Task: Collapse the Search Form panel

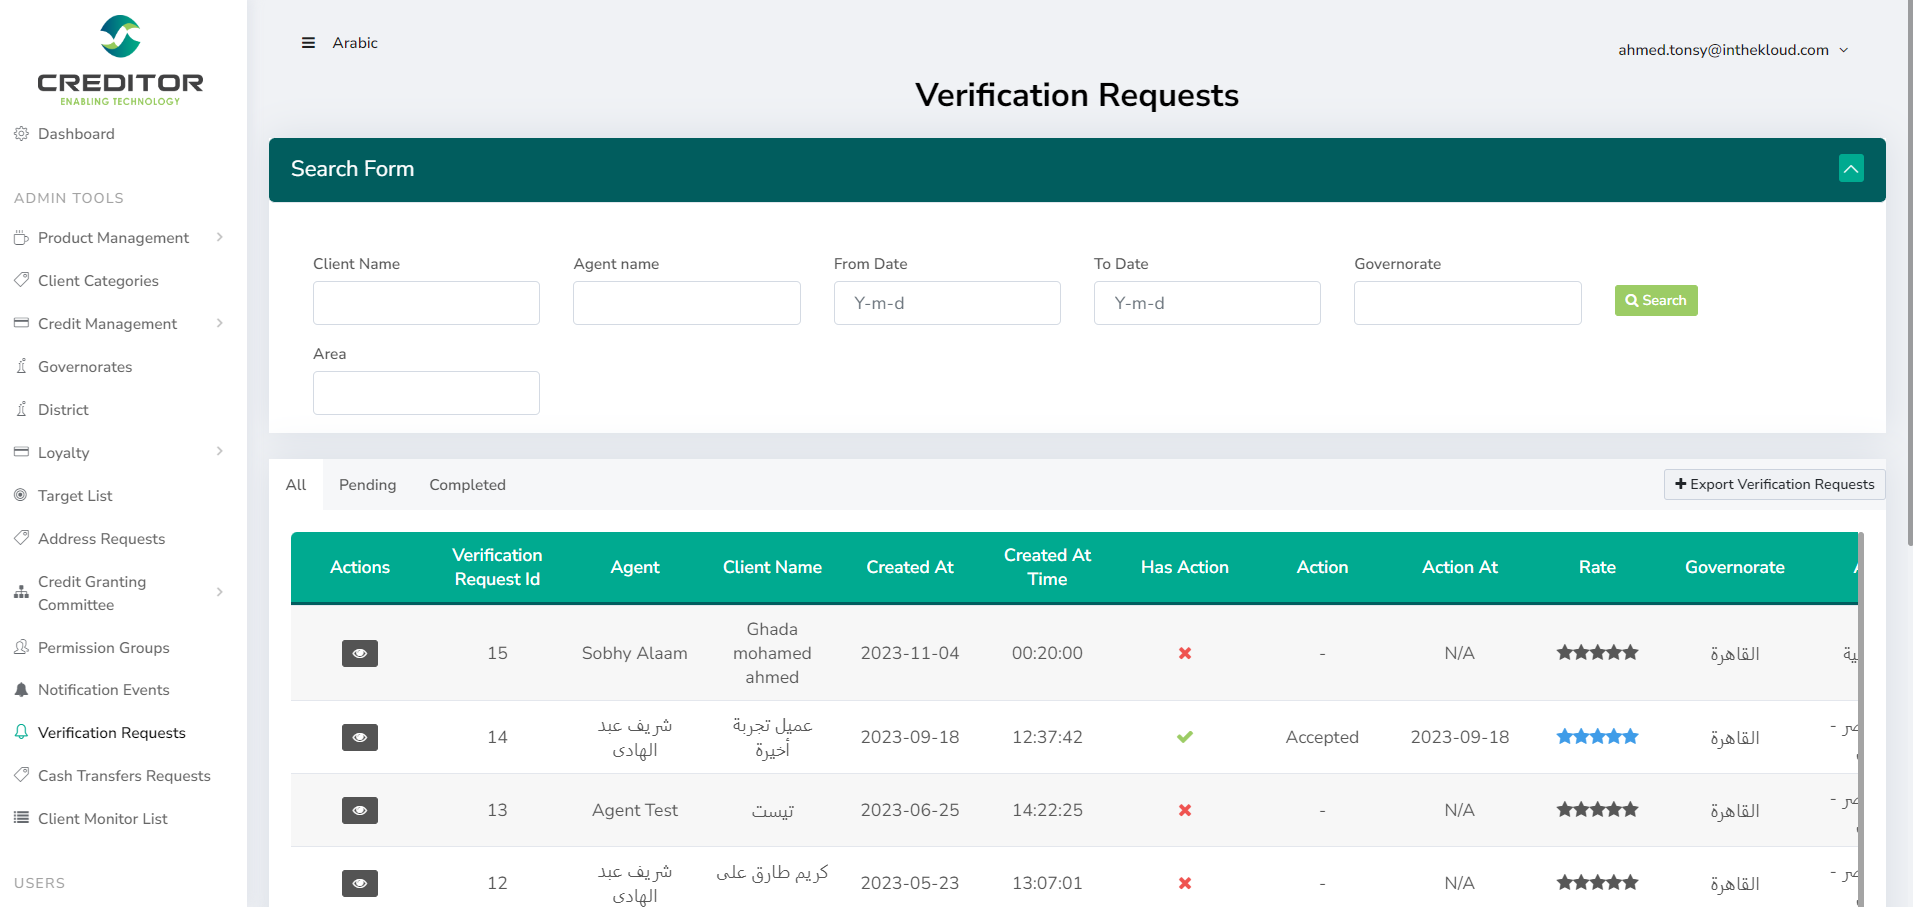Action: (1850, 169)
